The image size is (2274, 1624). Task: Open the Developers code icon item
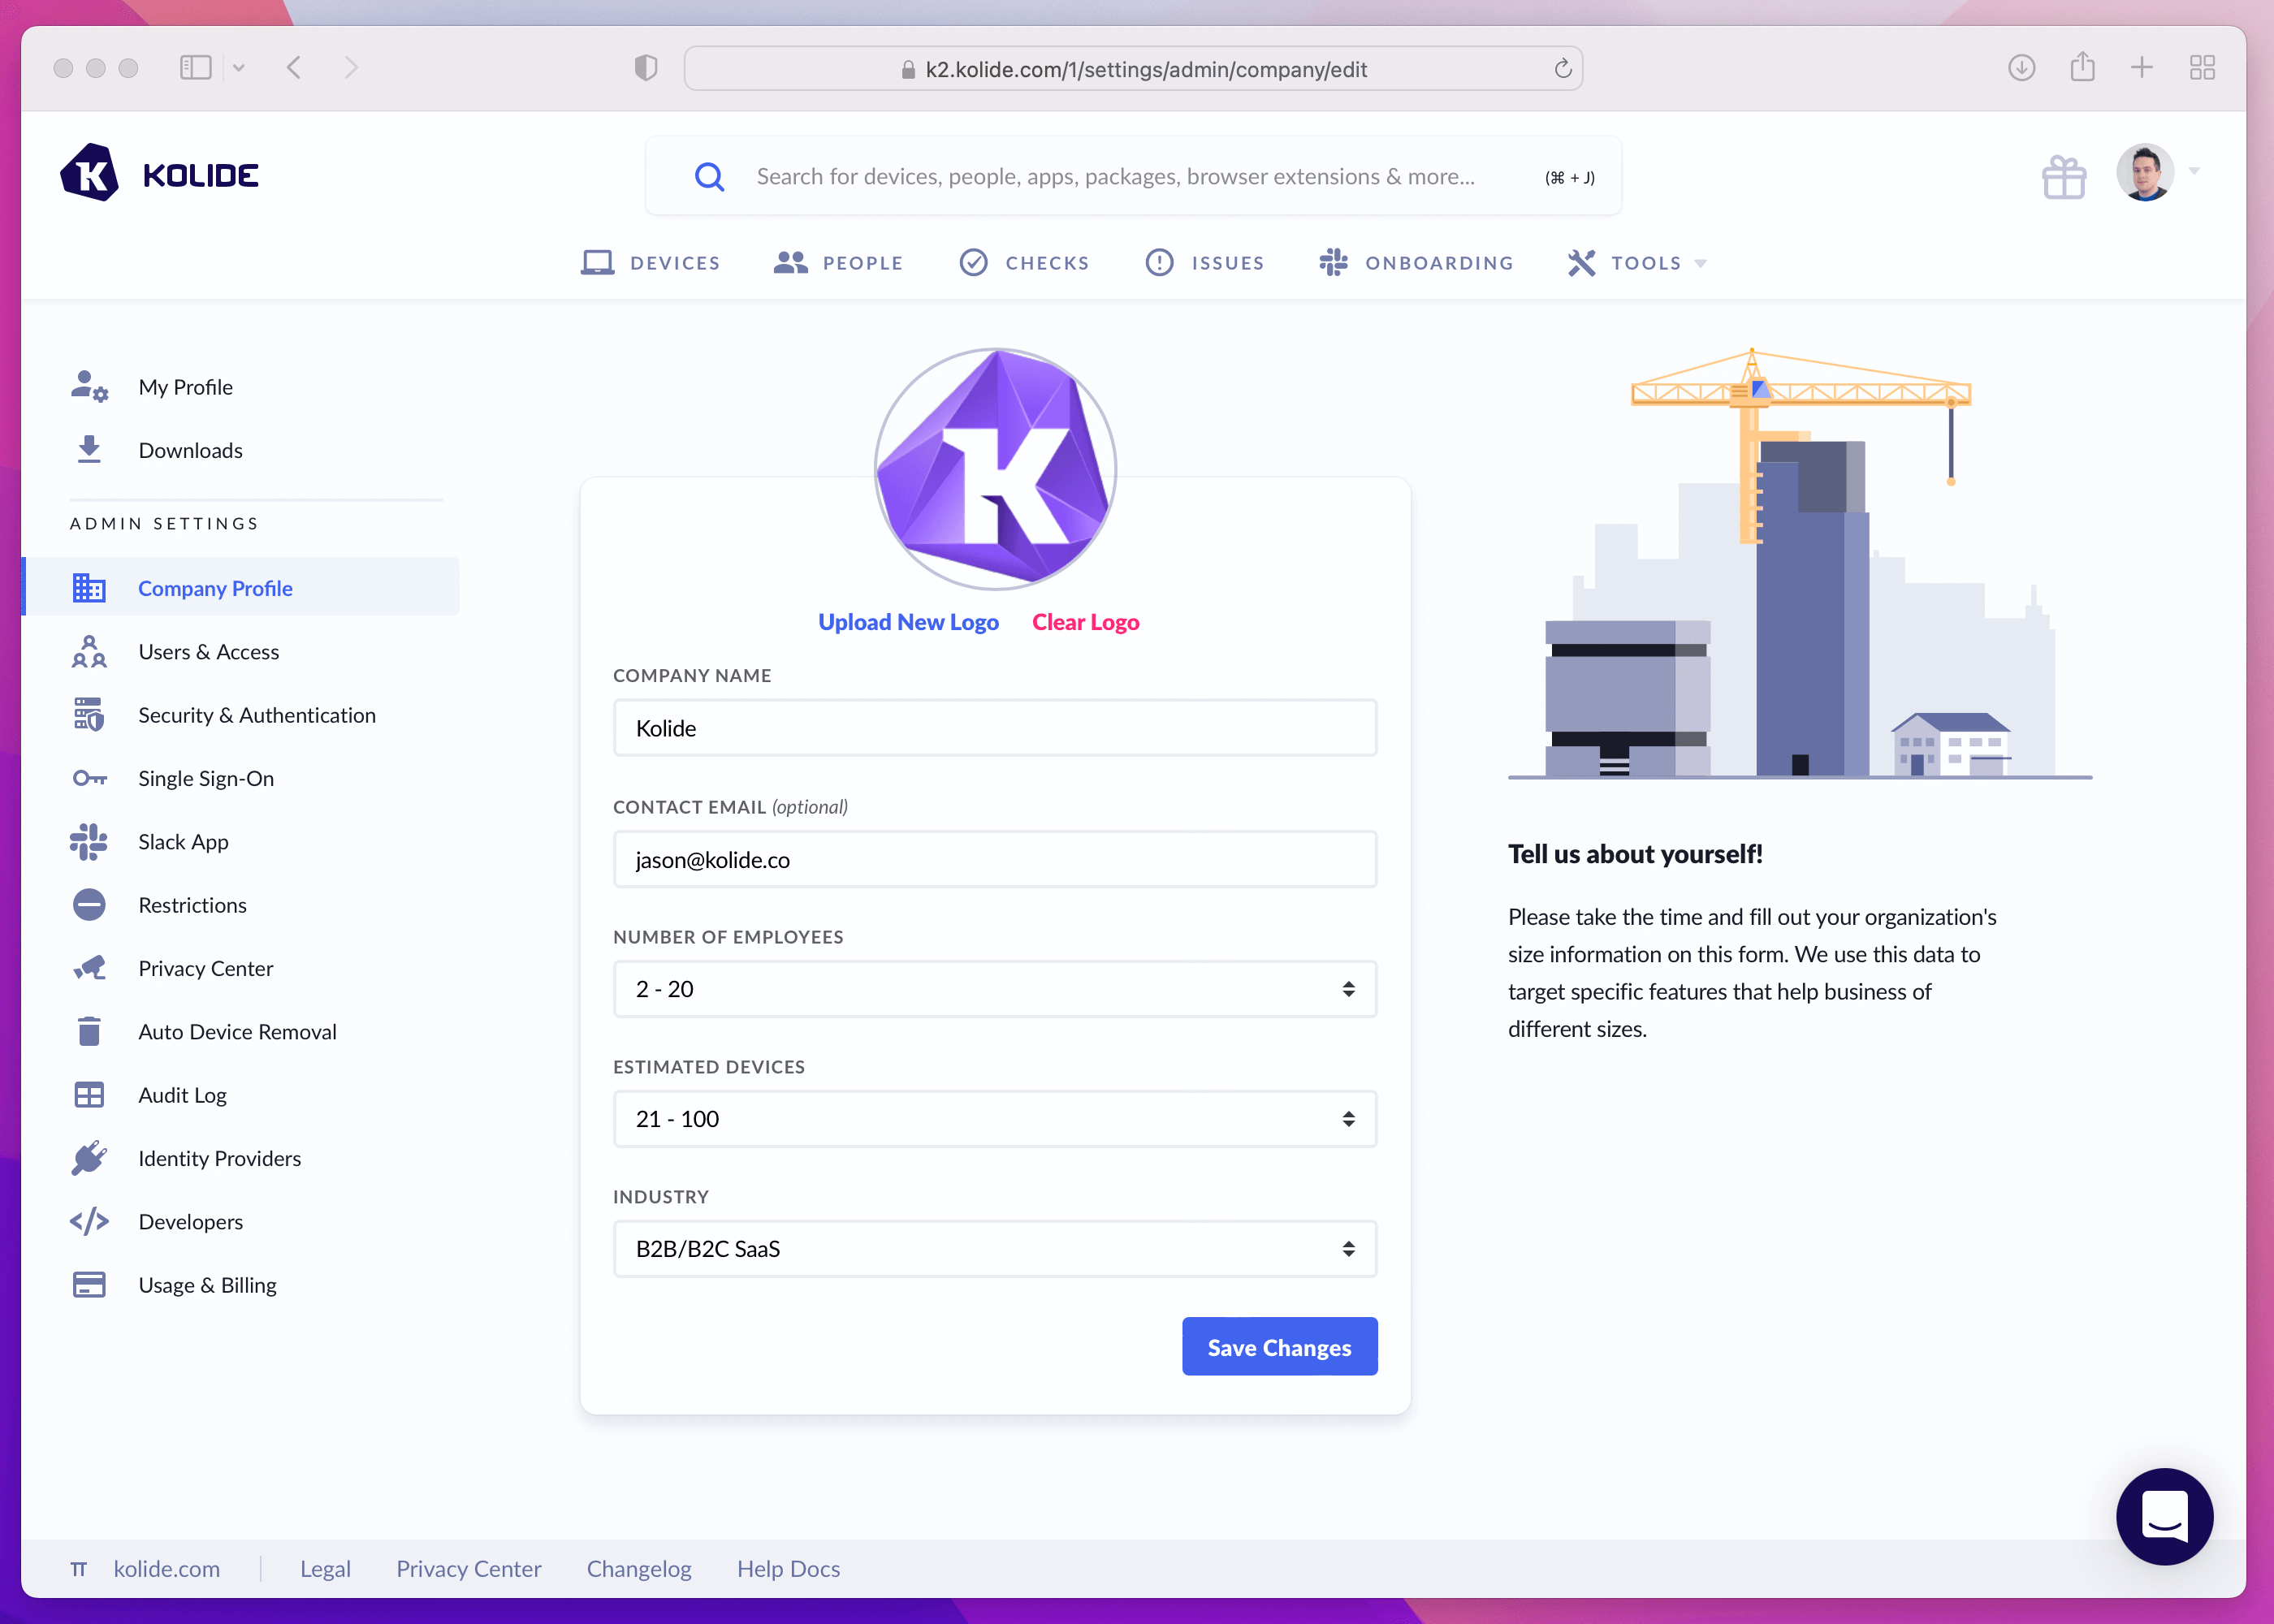(x=89, y=1222)
